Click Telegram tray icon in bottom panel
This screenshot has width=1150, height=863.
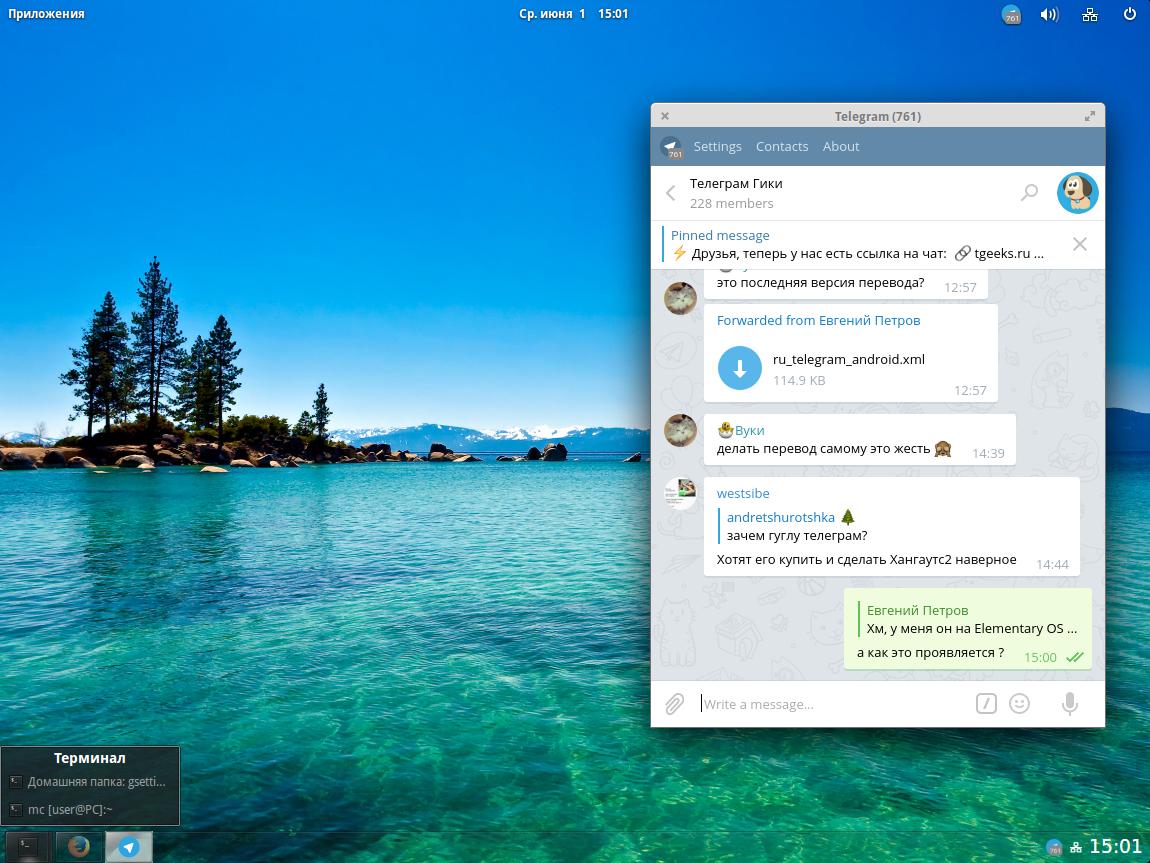click(x=1054, y=848)
